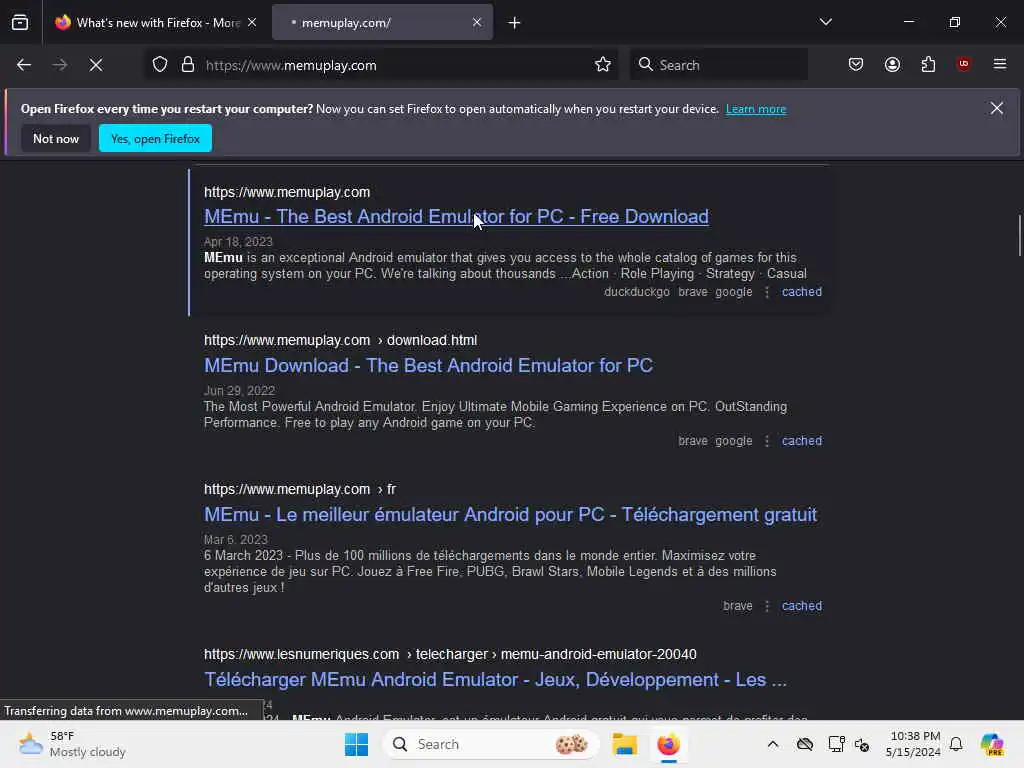Click brave source on first MEmu result
Viewport: 1024px width, 768px height.
[x=692, y=292]
